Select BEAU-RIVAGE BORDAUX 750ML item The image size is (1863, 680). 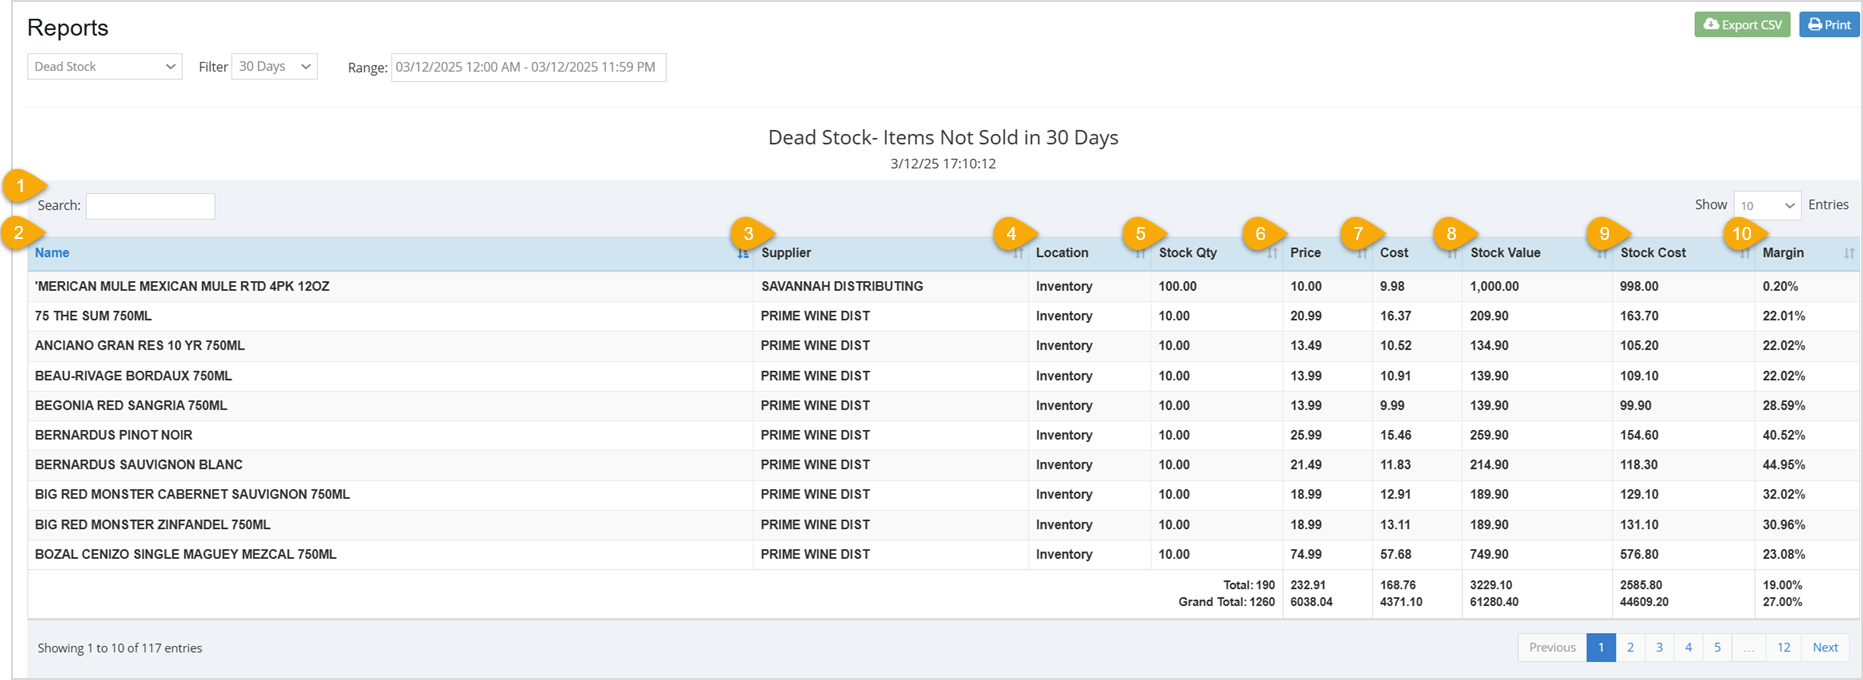tap(133, 376)
